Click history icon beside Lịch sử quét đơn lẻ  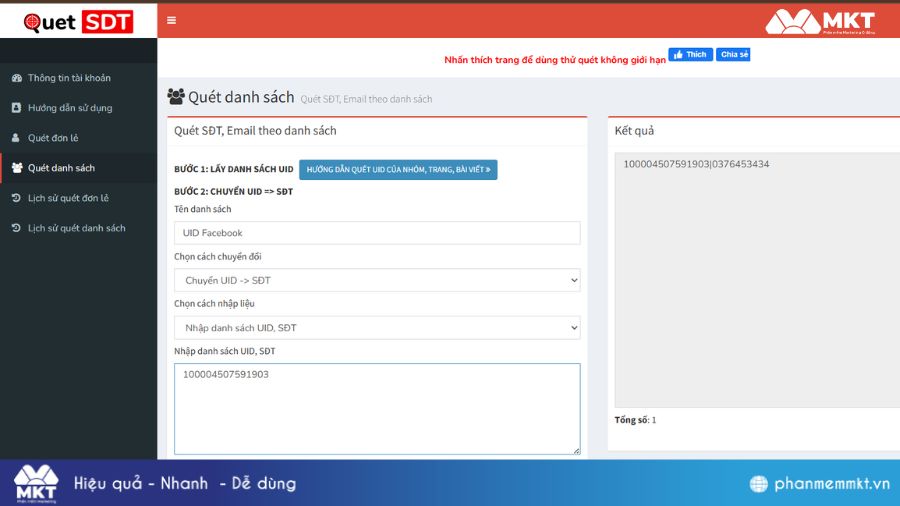tap(16, 198)
